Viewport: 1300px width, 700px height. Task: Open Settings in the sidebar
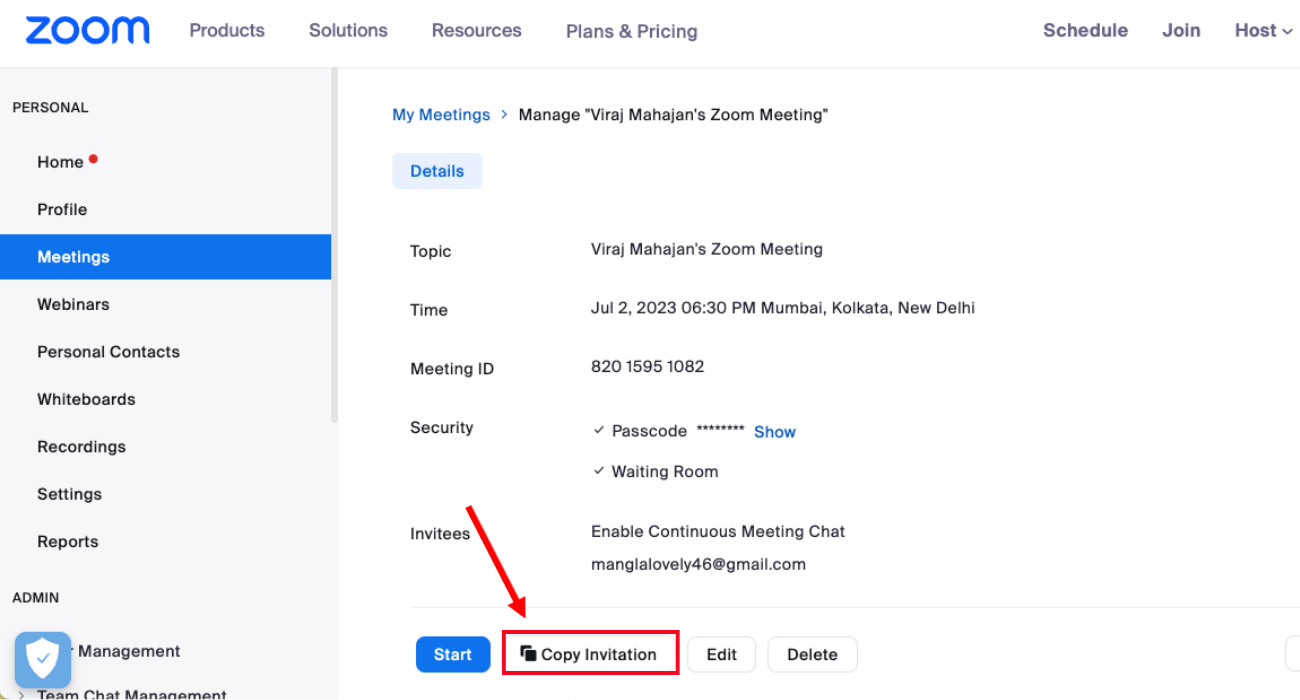click(x=69, y=494)
